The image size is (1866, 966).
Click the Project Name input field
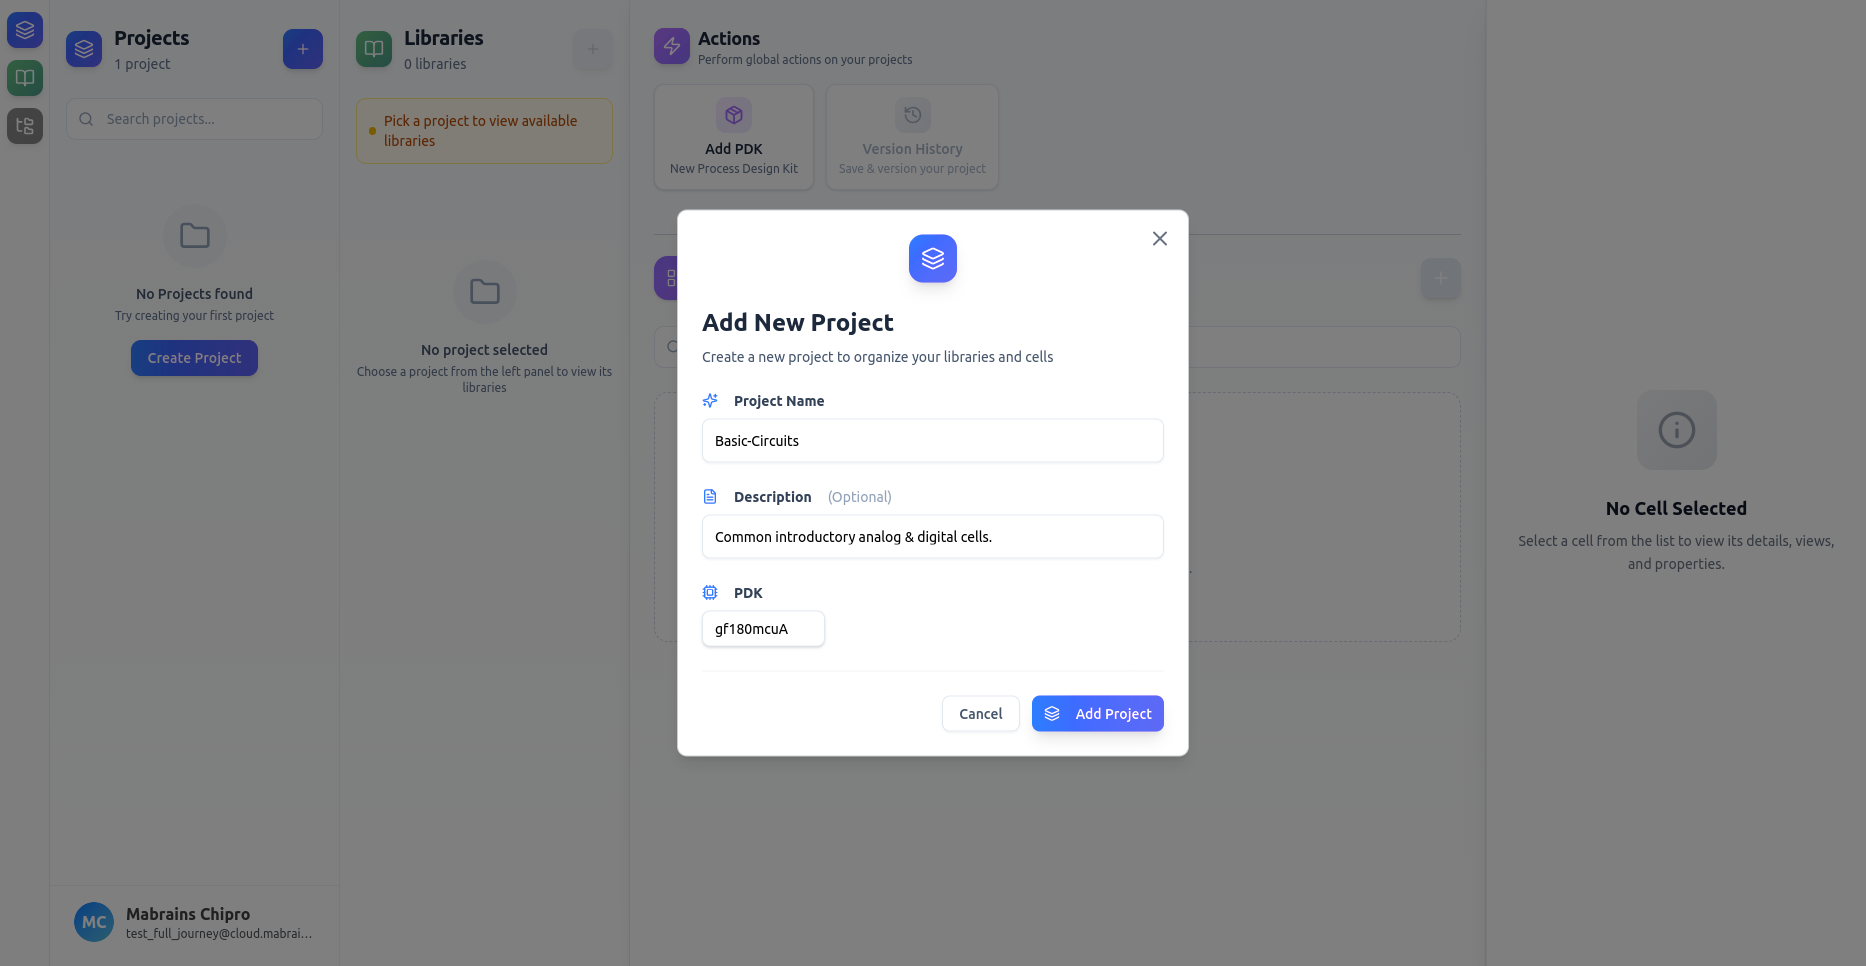[932, 441]
